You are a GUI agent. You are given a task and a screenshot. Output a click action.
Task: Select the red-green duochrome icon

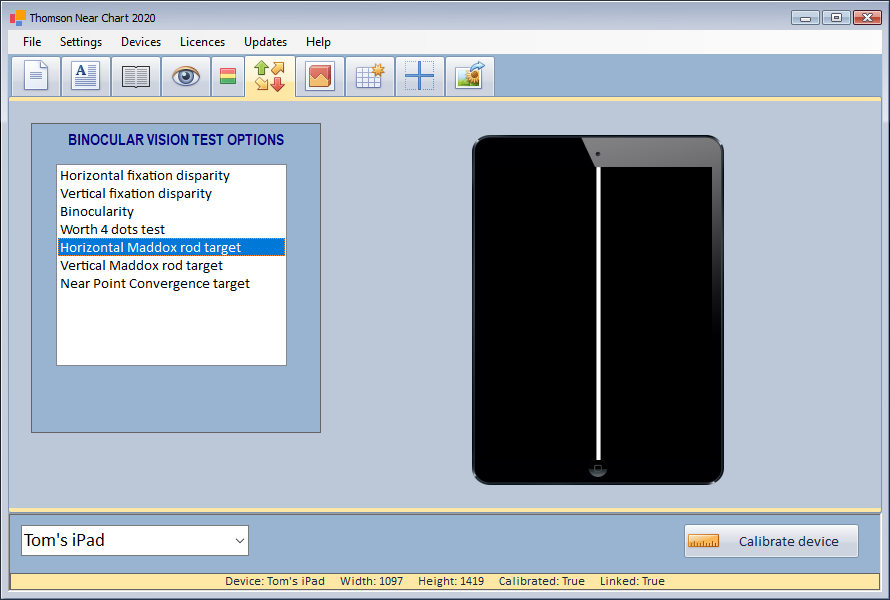click(228, 77)
